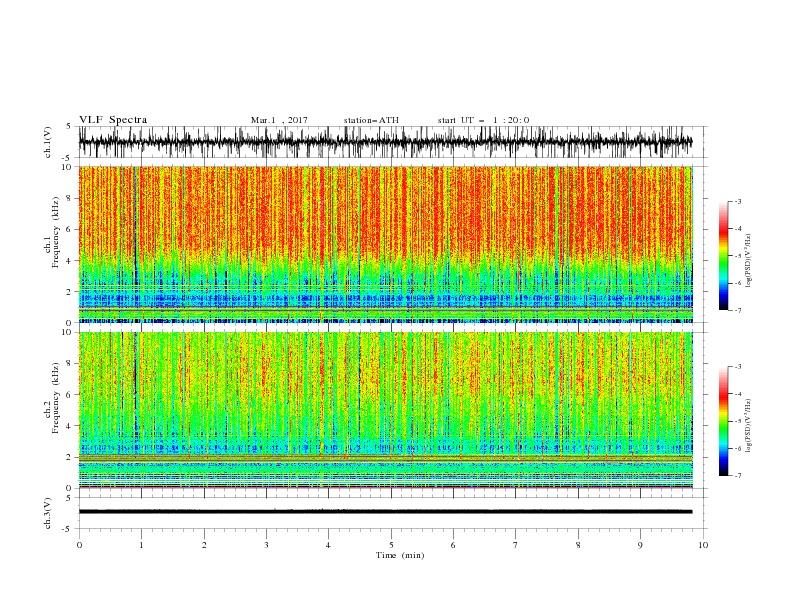Screen dimensions: 792x612
Task: Click the time axis end tick label "10"
Action: pyautogui.click(x=703, y=545)
